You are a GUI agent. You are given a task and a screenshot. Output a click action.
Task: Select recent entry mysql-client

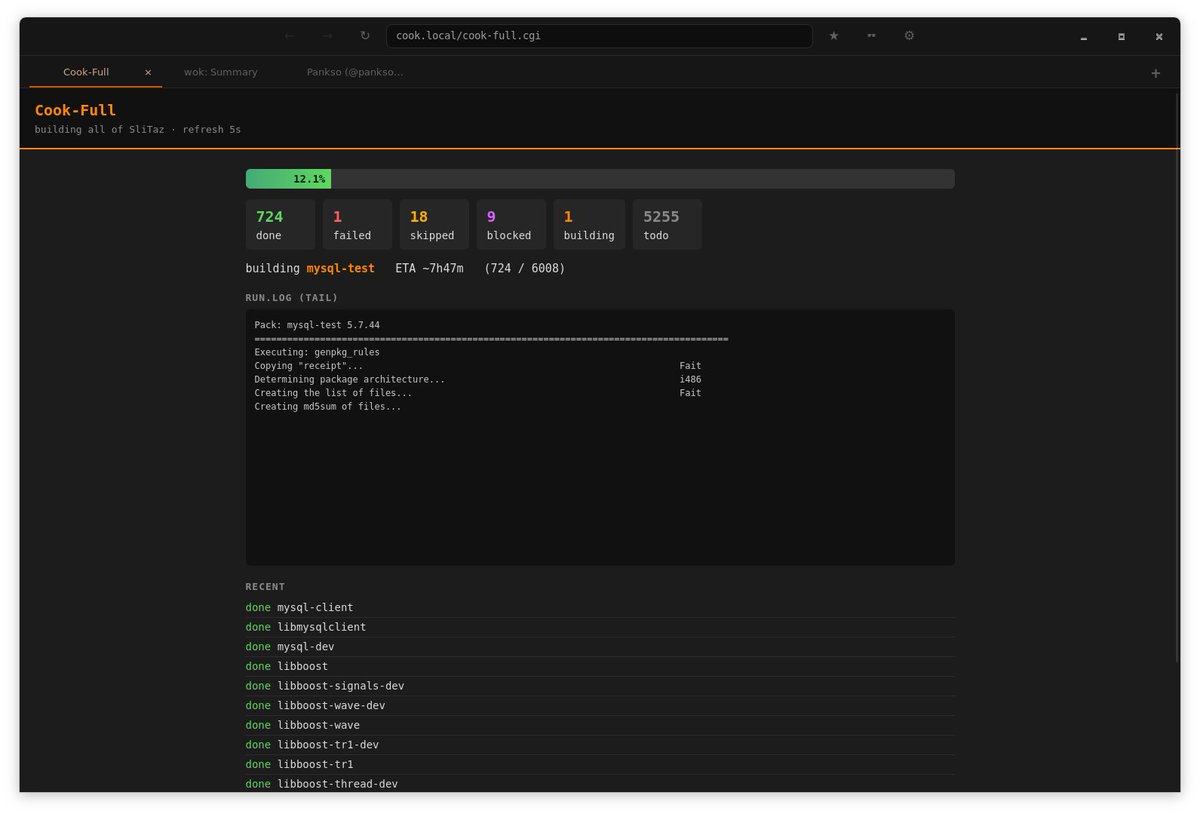600,607
